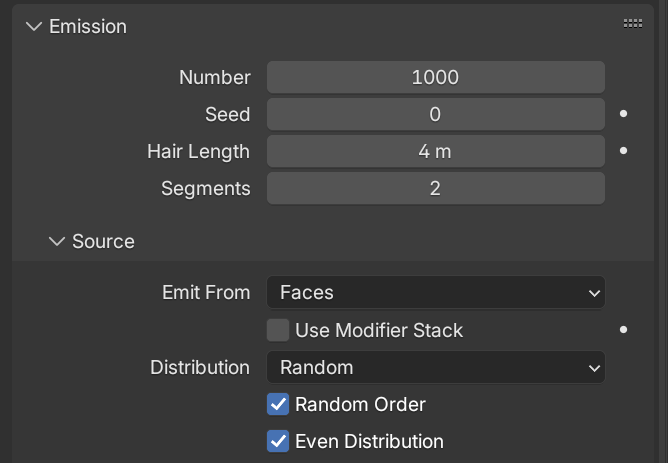668x463 pixels.
Task: Click the Distribution label text
Action: [x=200, y=367]
